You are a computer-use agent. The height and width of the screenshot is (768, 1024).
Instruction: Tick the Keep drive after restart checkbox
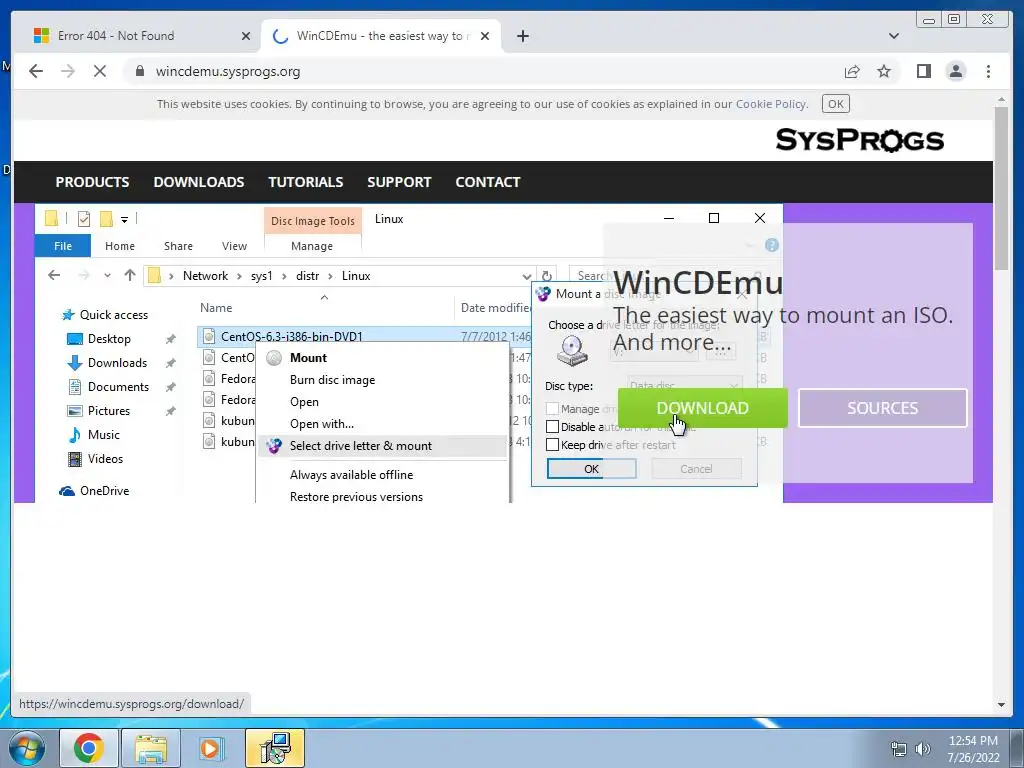pyautogui.click(x=552, y=445)
